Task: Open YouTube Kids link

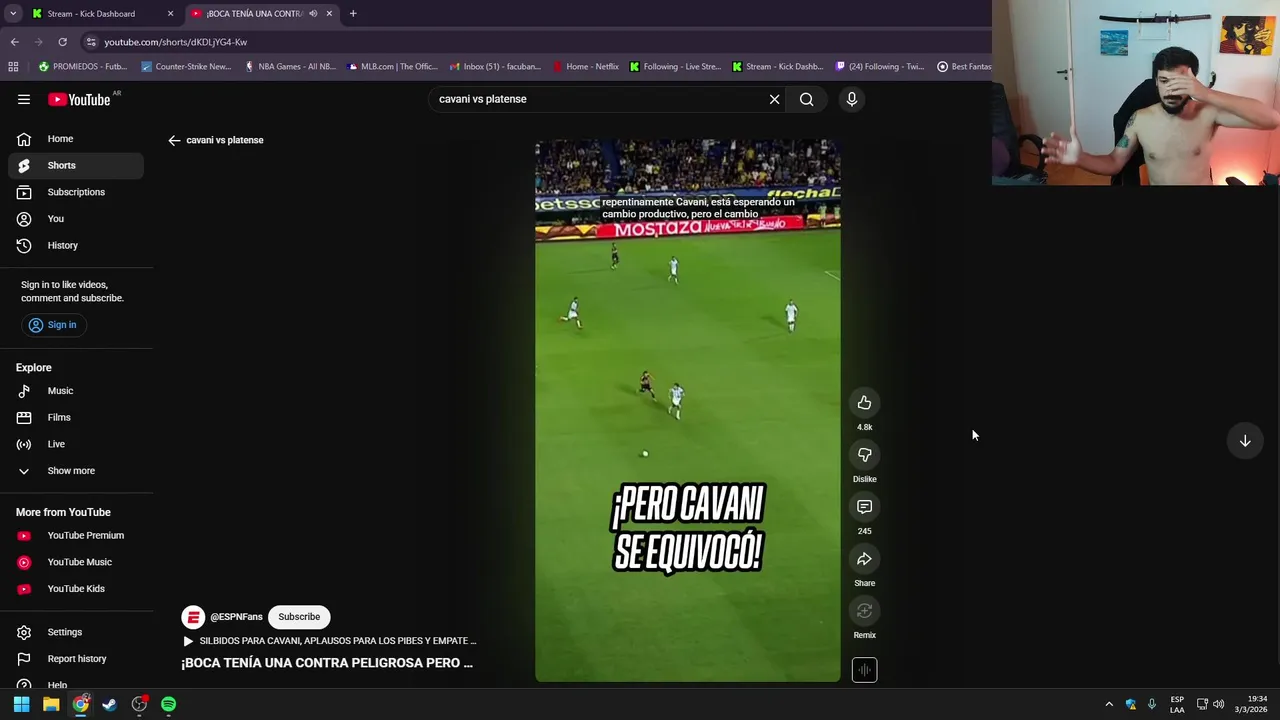Action: (76, 589)
